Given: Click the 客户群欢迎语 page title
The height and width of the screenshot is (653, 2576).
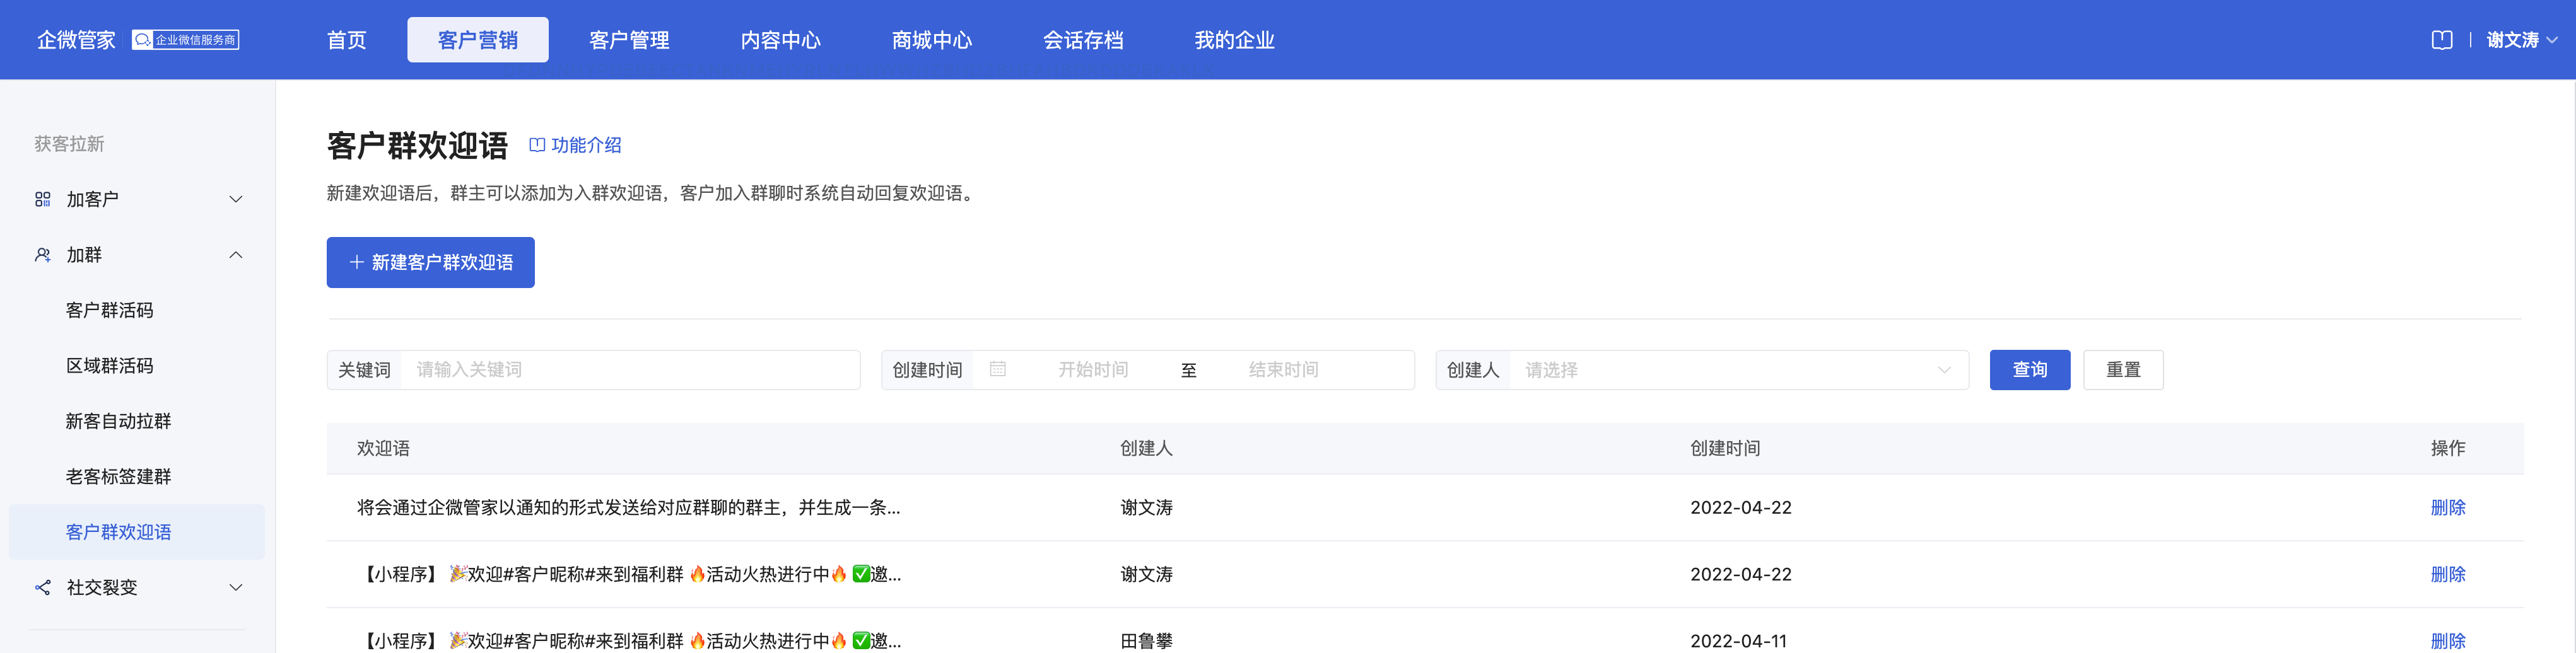Looking at the screenshot, I should point(417,146).
